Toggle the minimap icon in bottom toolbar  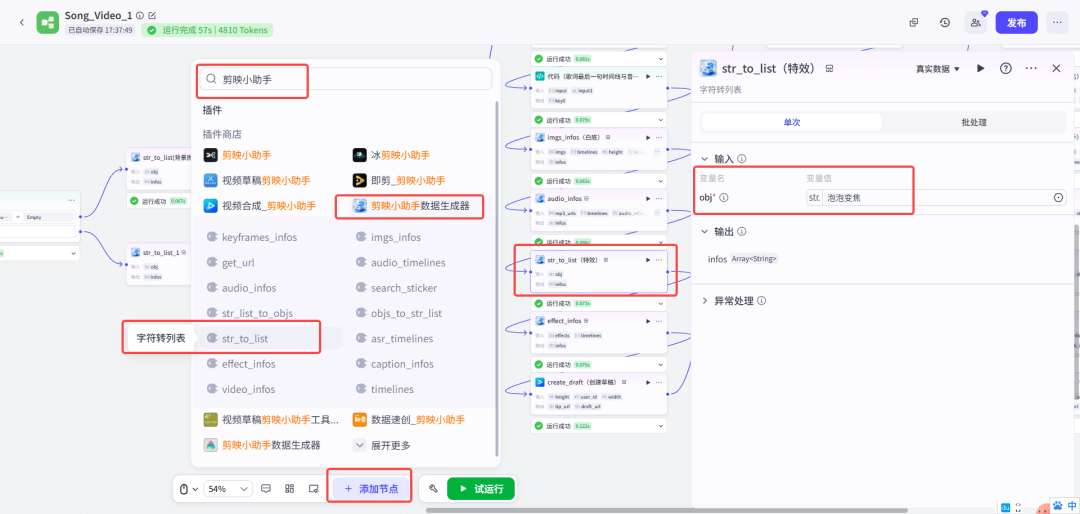pyautogui.click(x=313, y=489)
